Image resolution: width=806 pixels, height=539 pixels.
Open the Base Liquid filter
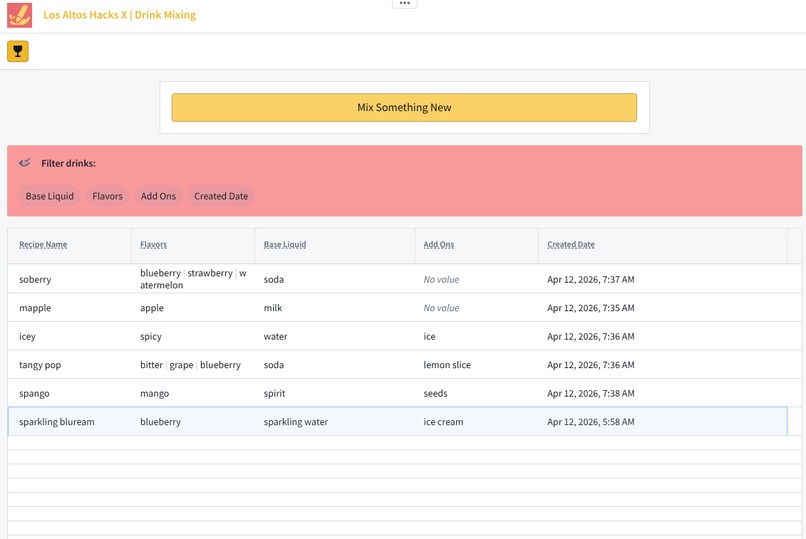[50, 196]
